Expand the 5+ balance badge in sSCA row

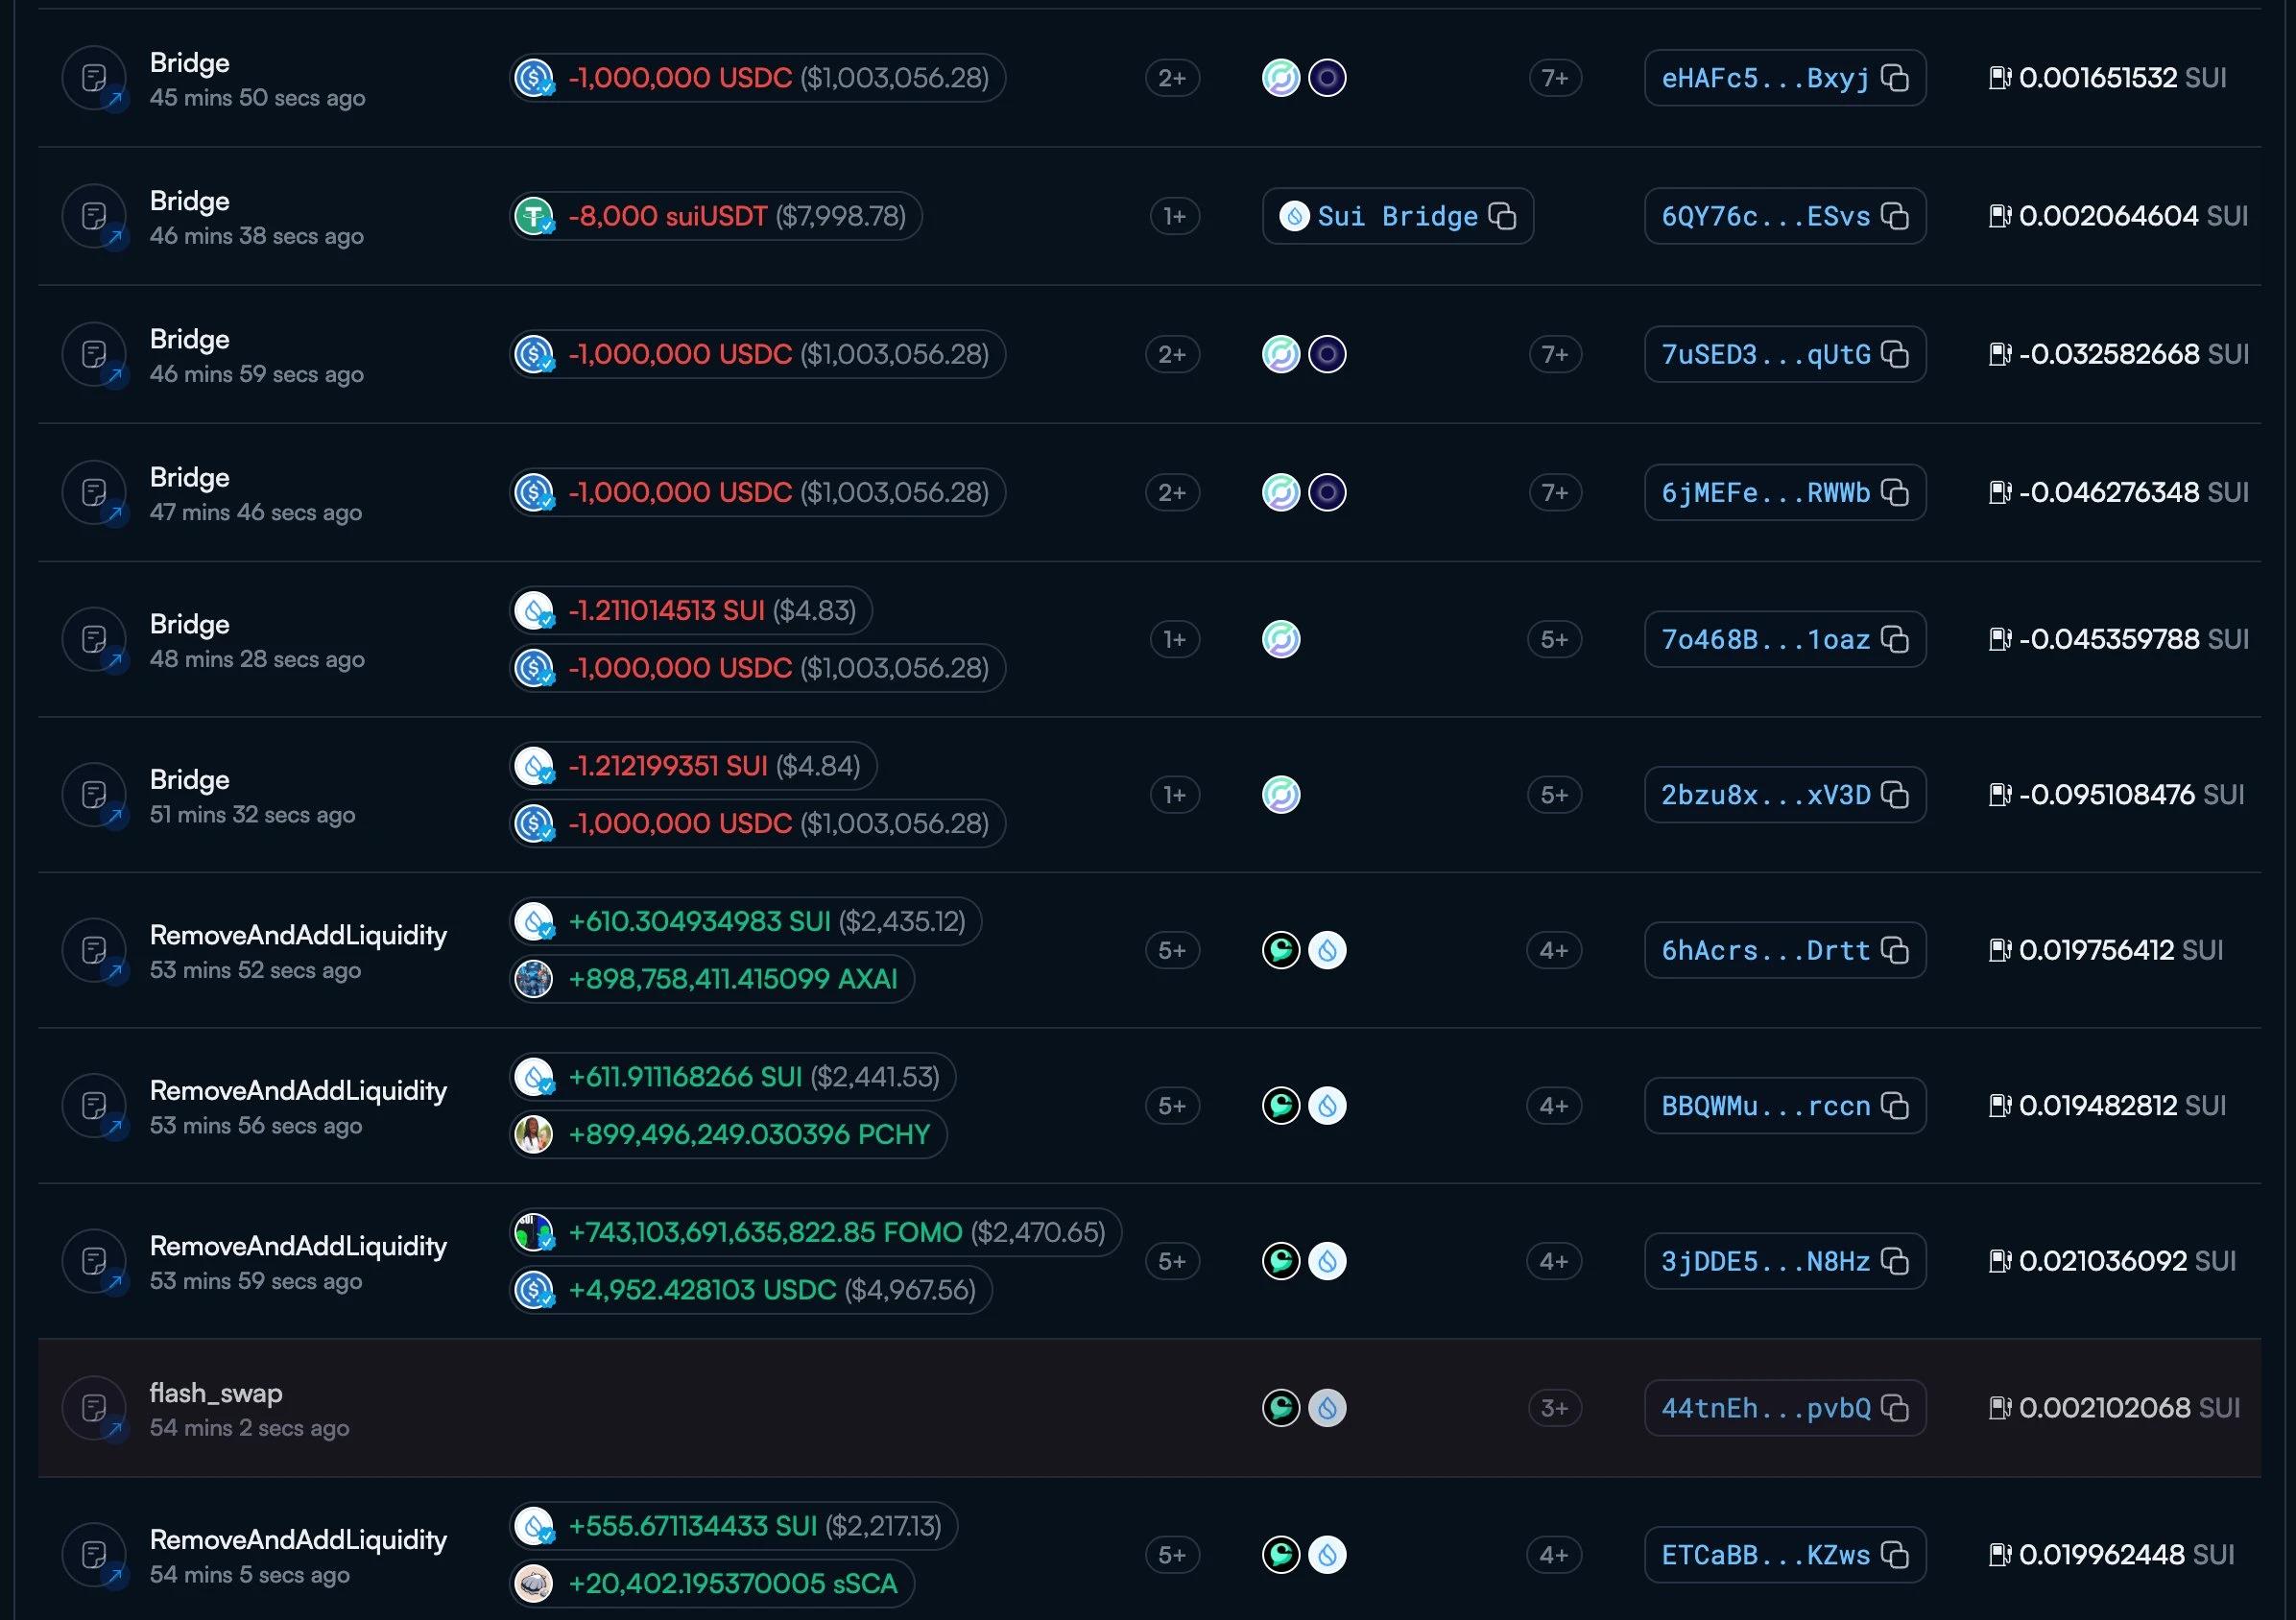tap(1172, 1555)
